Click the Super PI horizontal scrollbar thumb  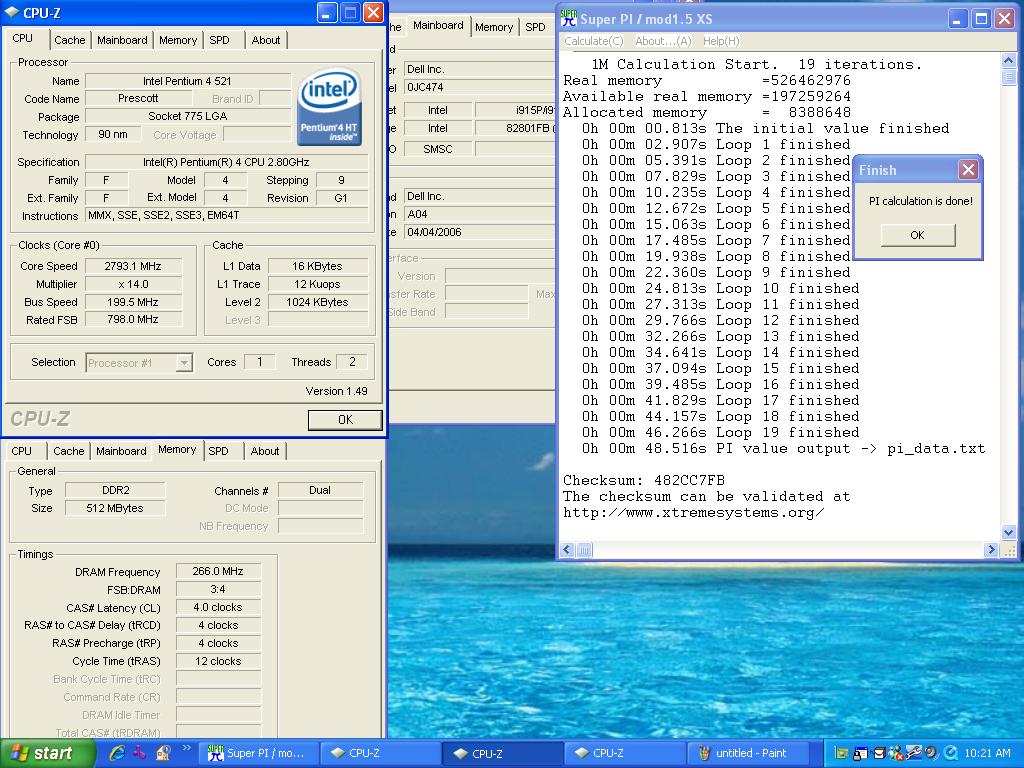[584, 550]
